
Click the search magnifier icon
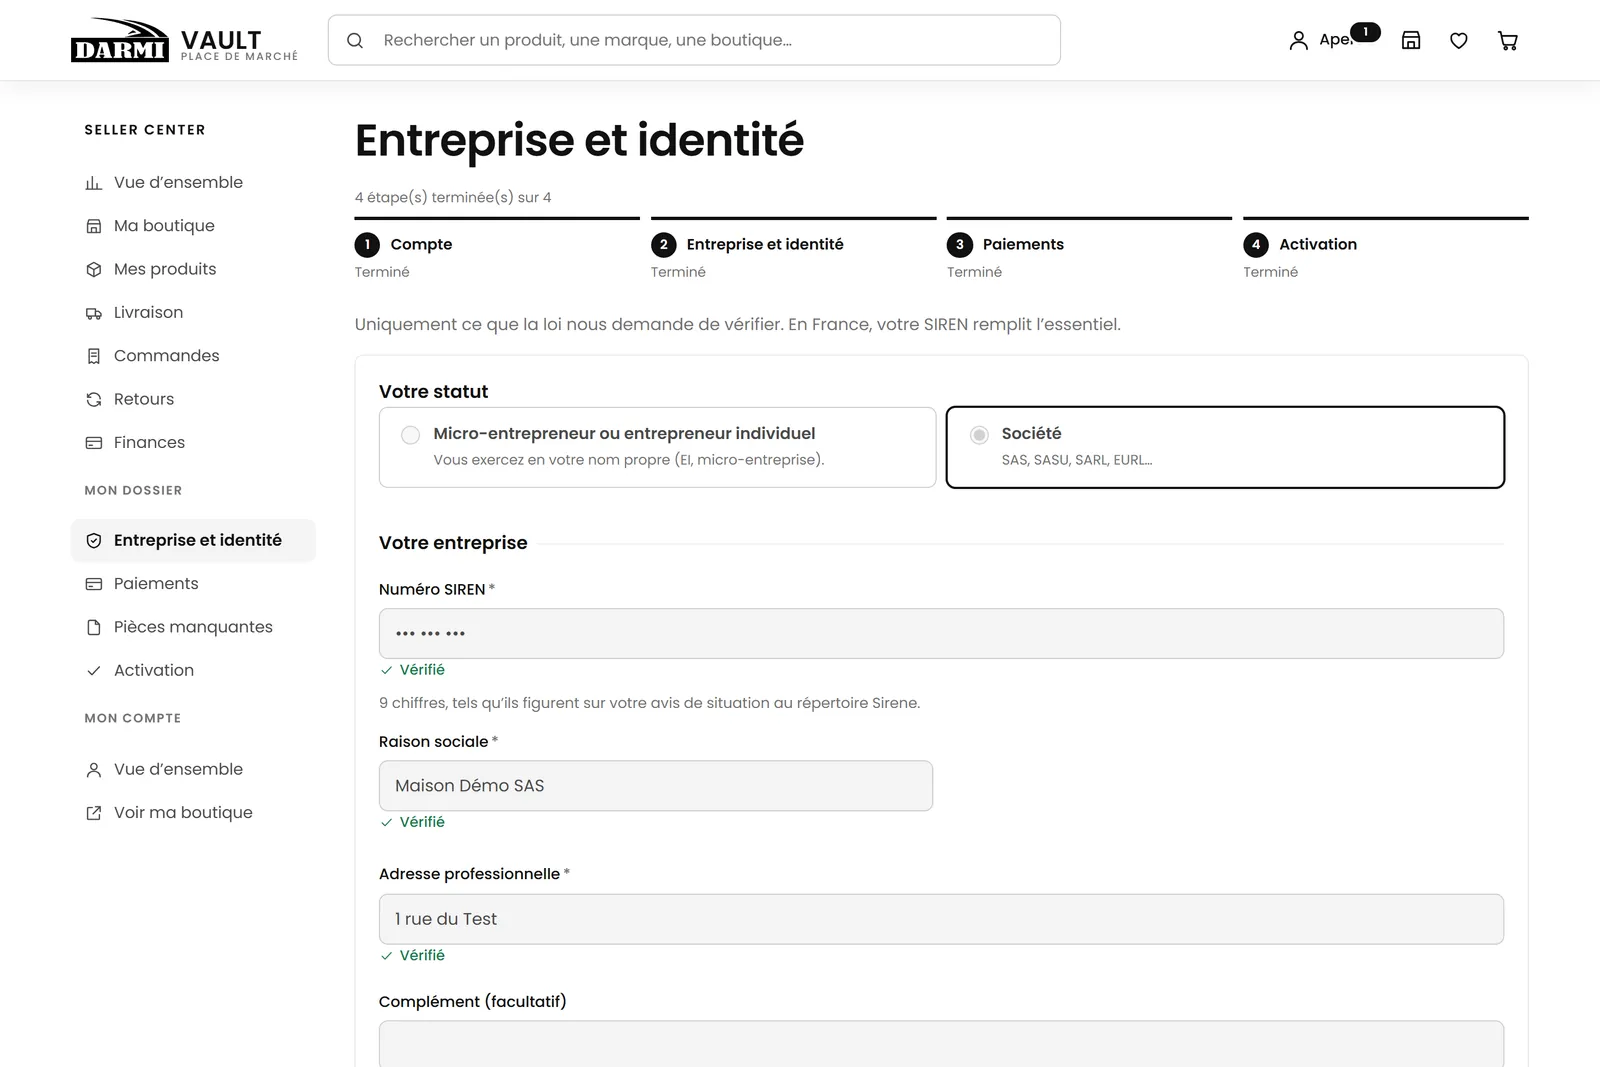coord(355,41)
